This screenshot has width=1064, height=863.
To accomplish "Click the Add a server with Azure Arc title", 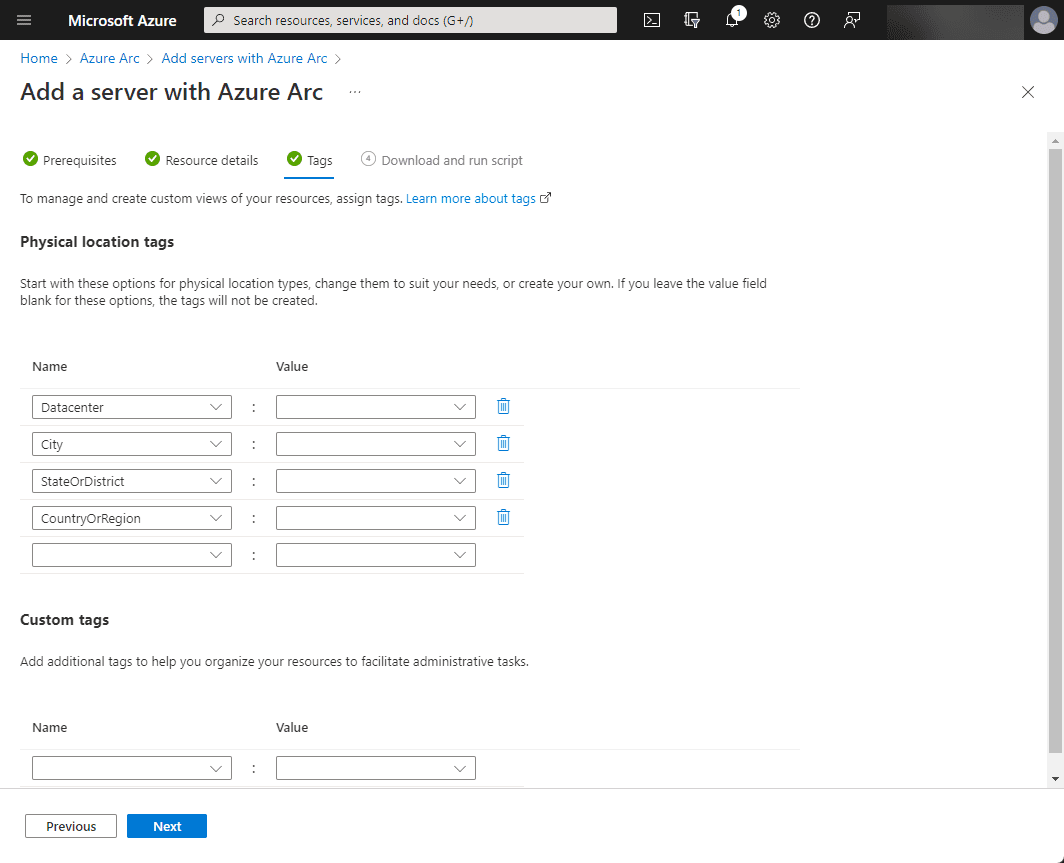I will (172, 92).
